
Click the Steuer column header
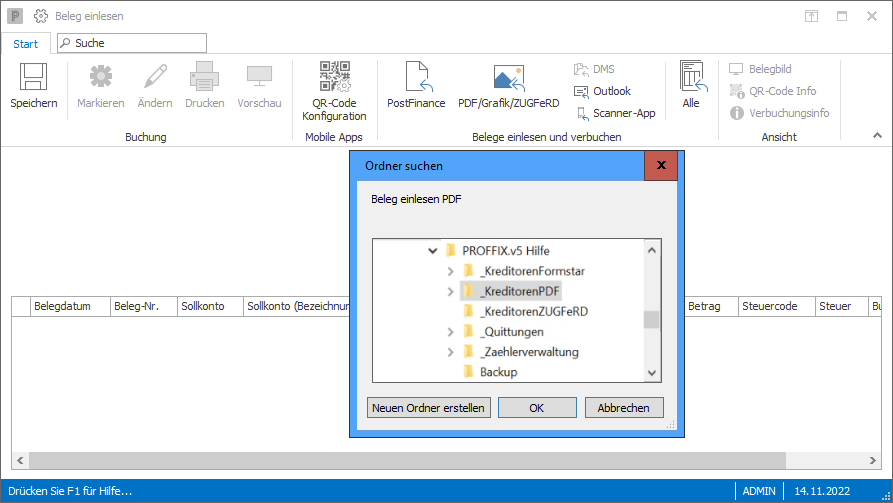(841, 306)
